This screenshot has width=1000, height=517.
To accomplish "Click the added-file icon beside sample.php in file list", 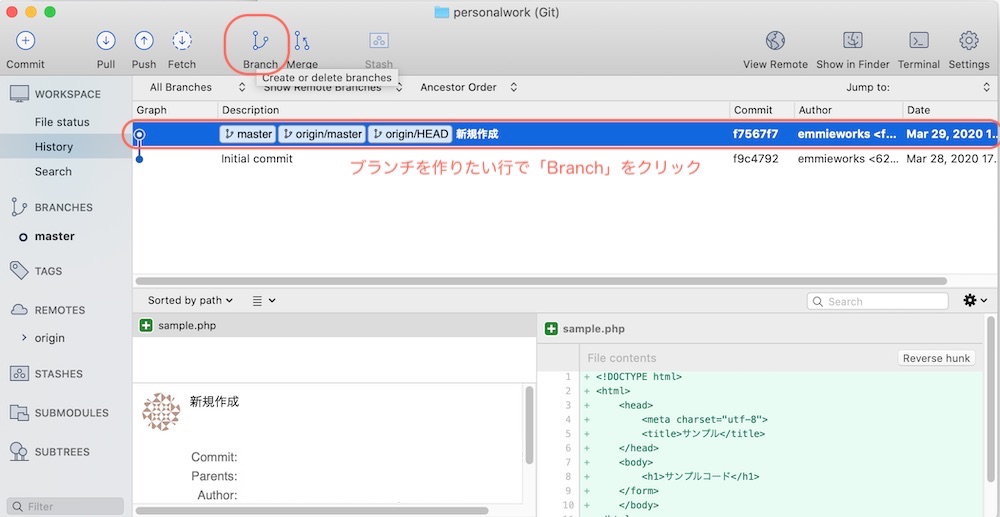I will tap(145, 326).
